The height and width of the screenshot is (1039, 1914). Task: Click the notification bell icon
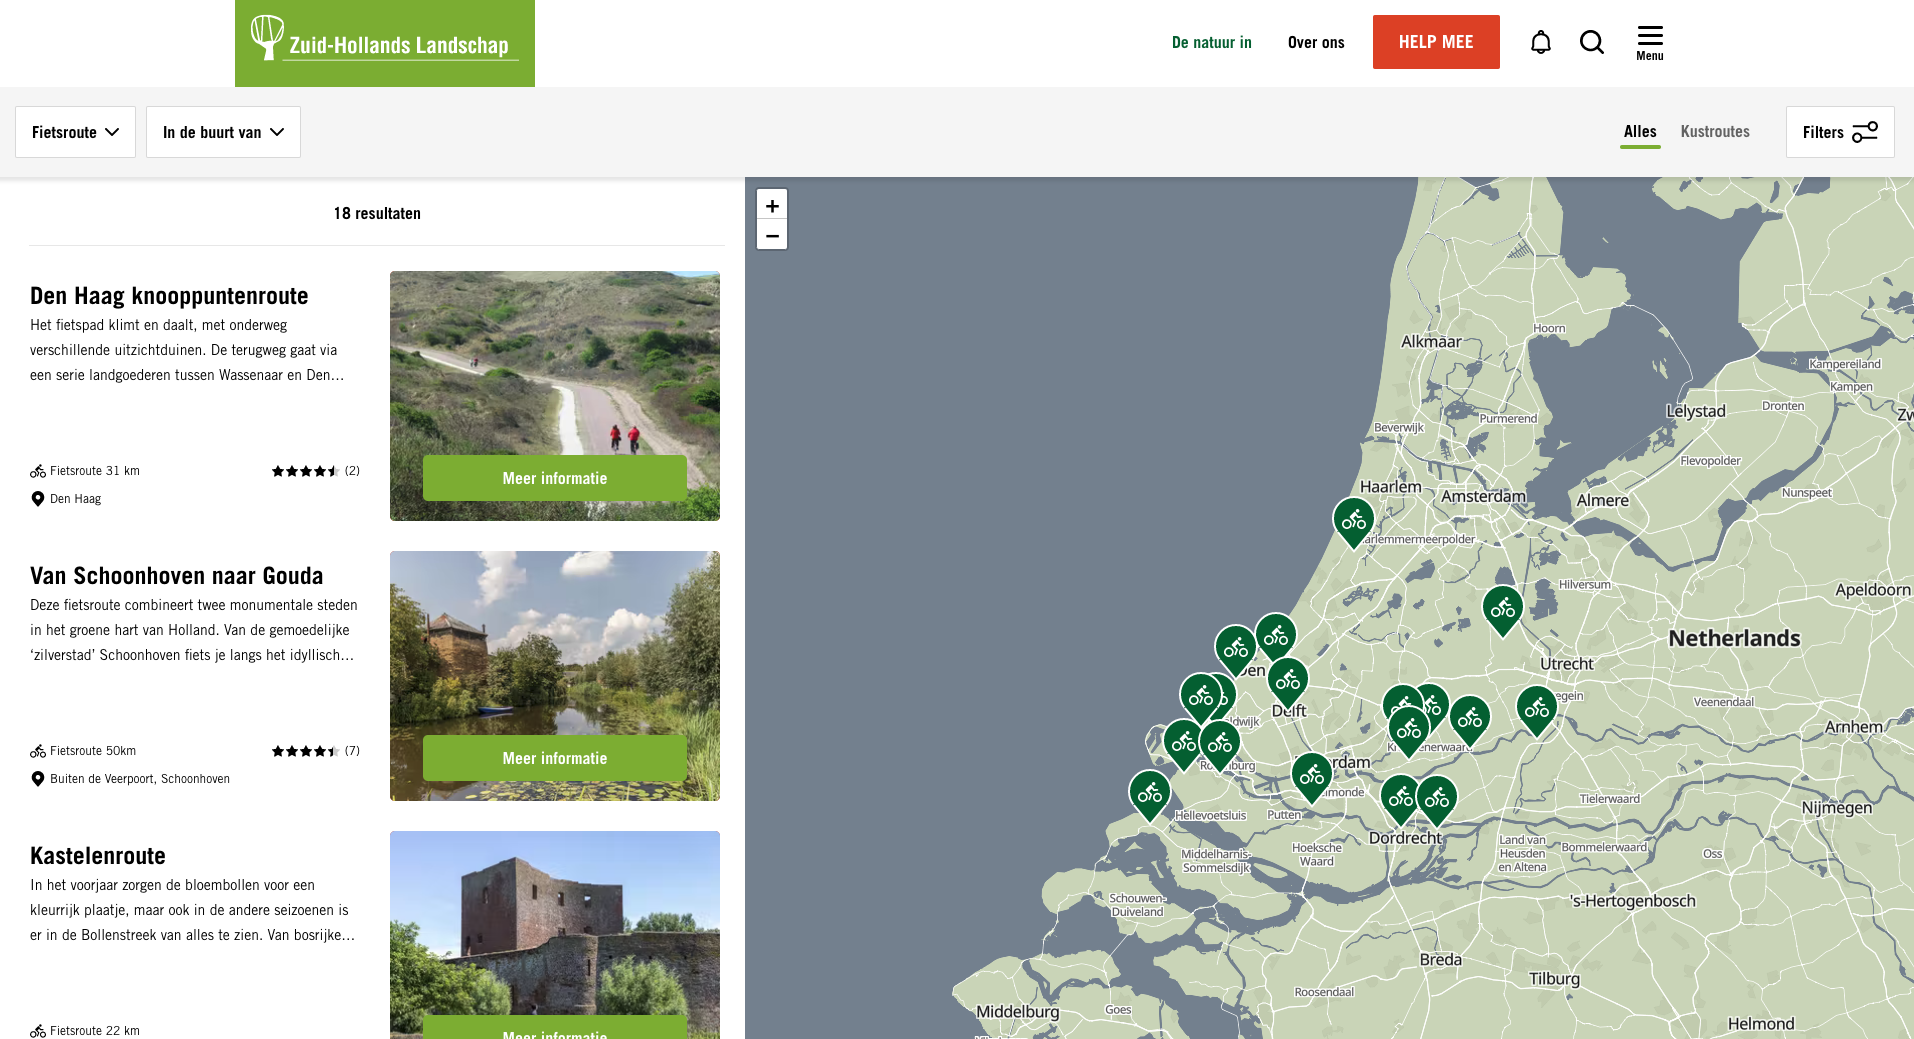click(x=1540, y=42)
